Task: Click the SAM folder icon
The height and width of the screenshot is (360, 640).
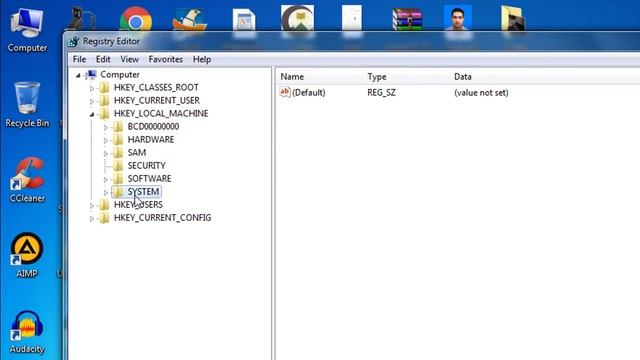Action: [118, 153]
